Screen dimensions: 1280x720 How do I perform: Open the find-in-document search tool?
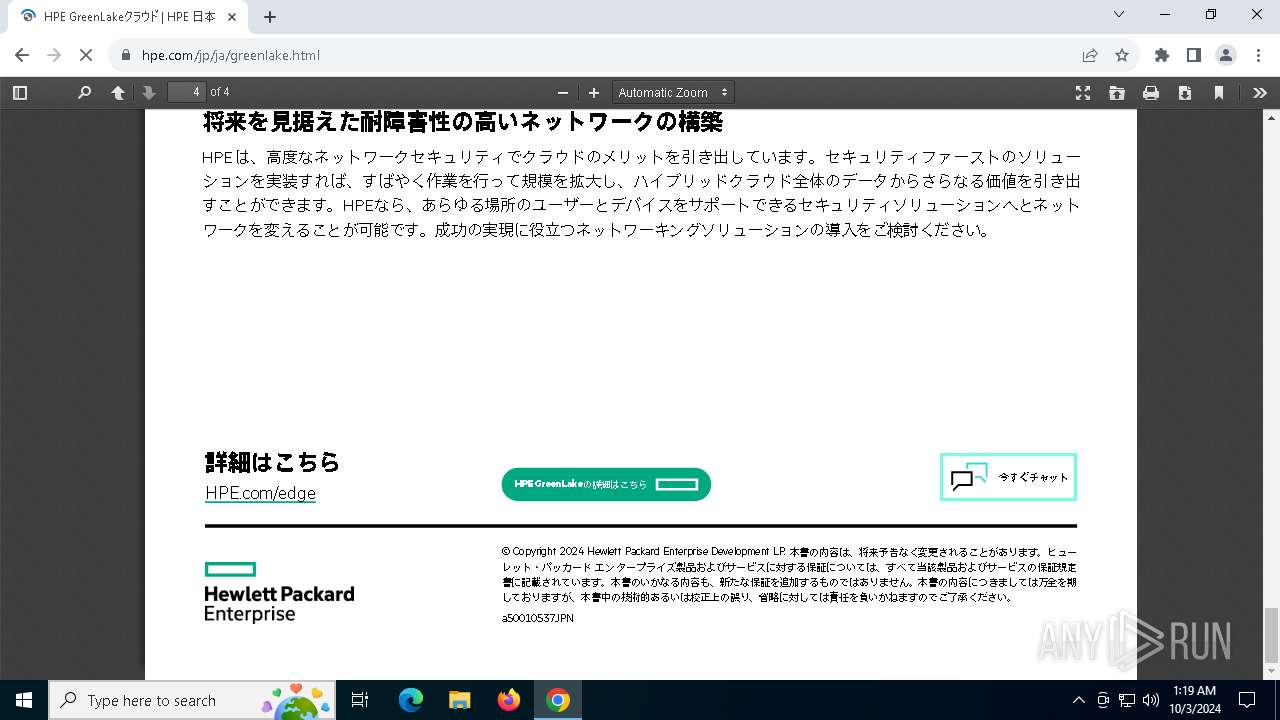84,93
